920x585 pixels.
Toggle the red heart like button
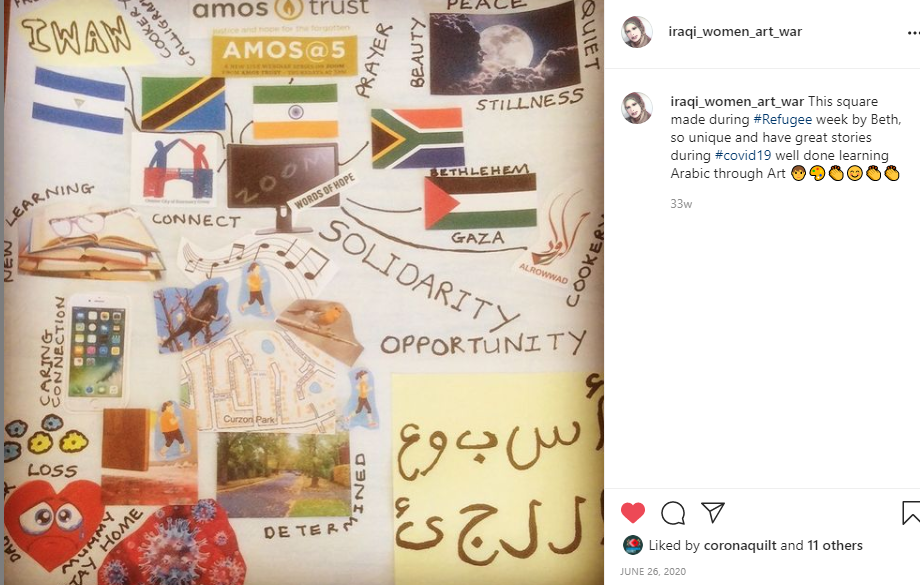(632, 513)
